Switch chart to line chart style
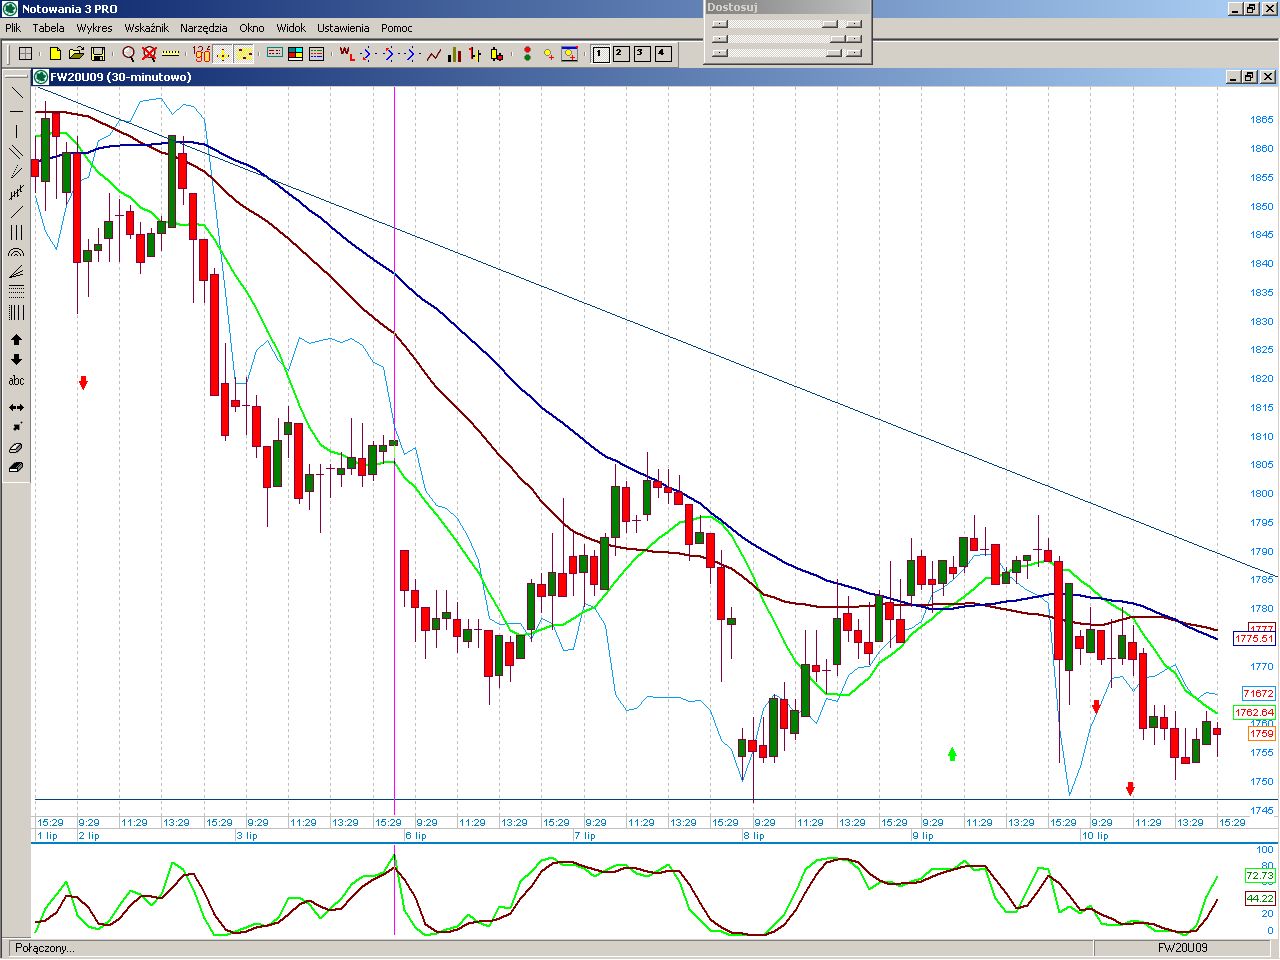 [x=433, y=54]
